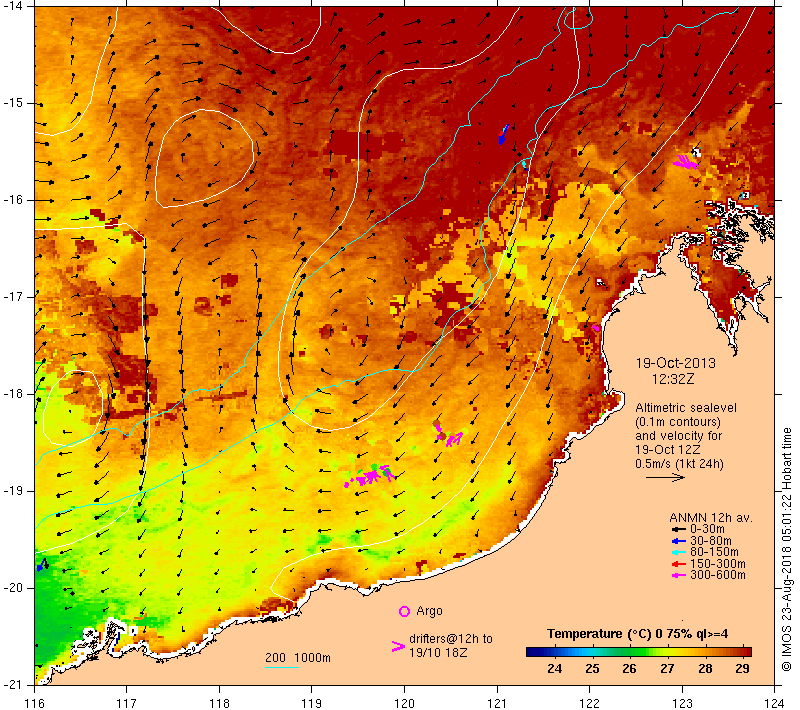
Task: Click the Altimetric sealevel text
Action: pos(686,408)
